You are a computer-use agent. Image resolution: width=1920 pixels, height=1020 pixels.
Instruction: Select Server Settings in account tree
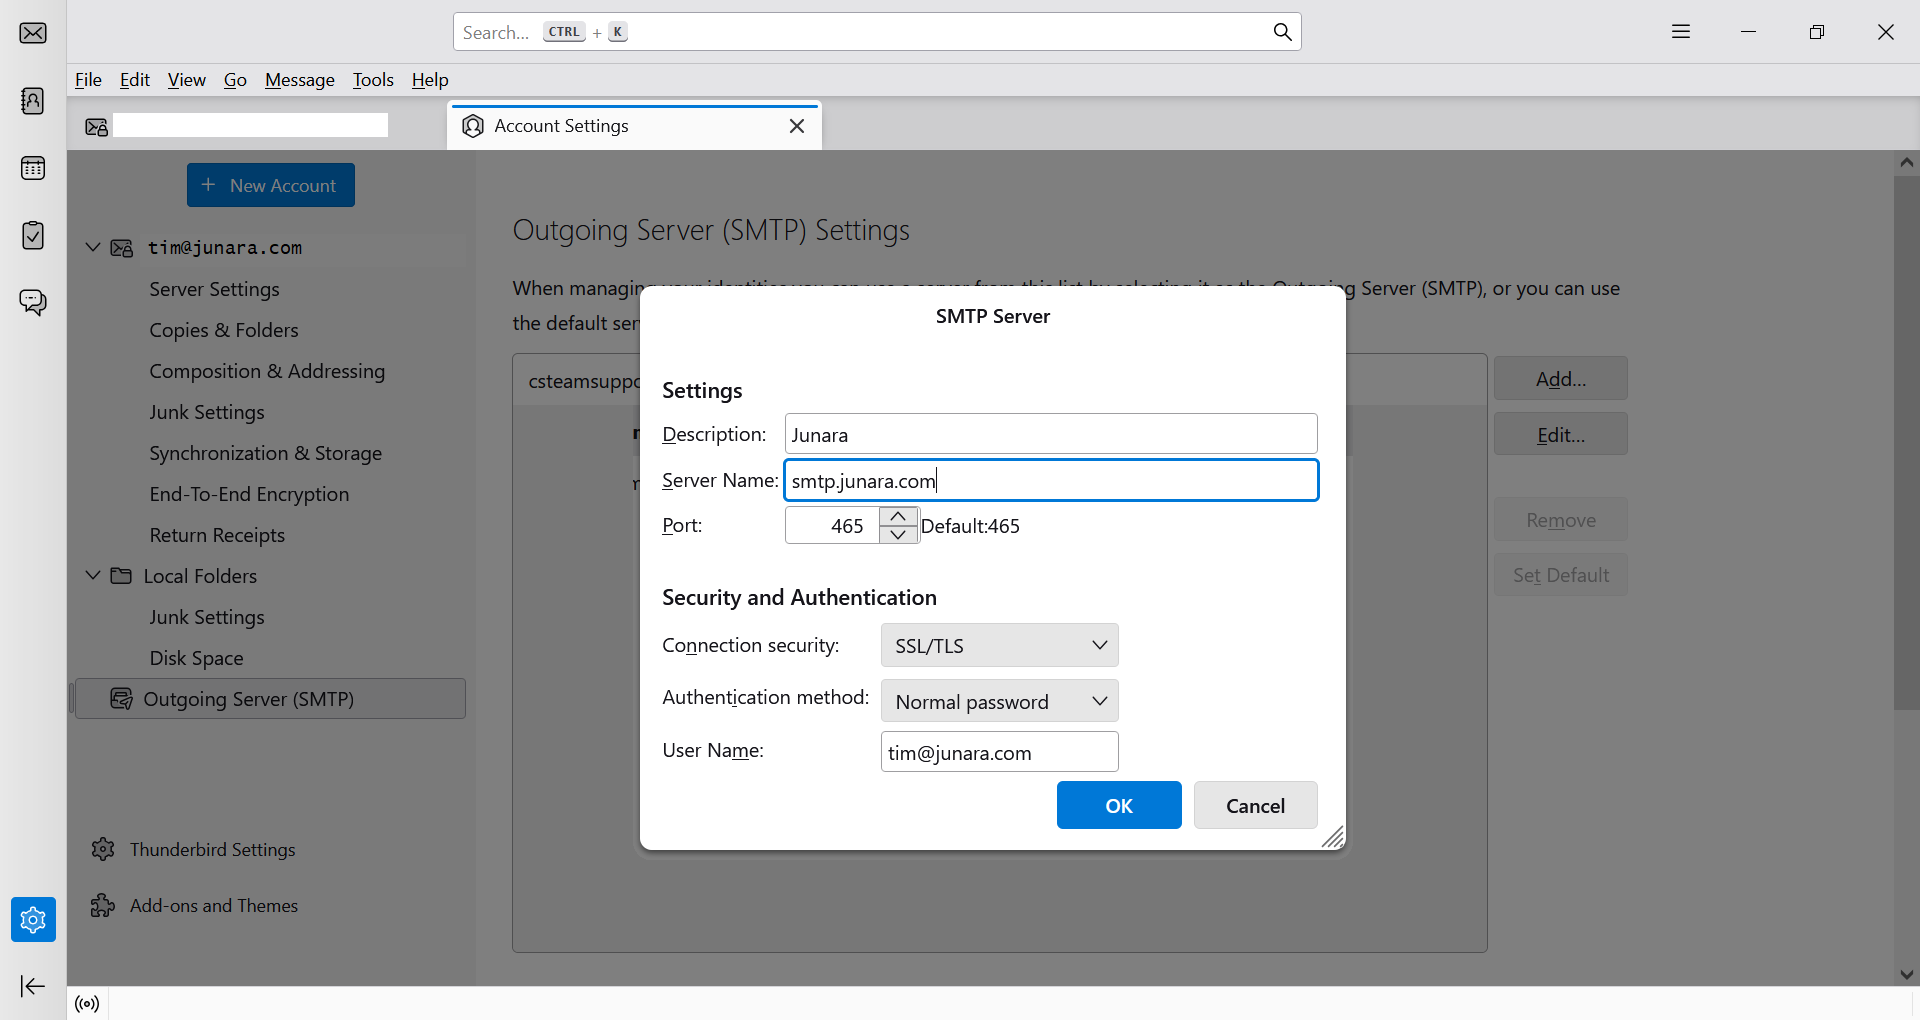click(214, 289)
